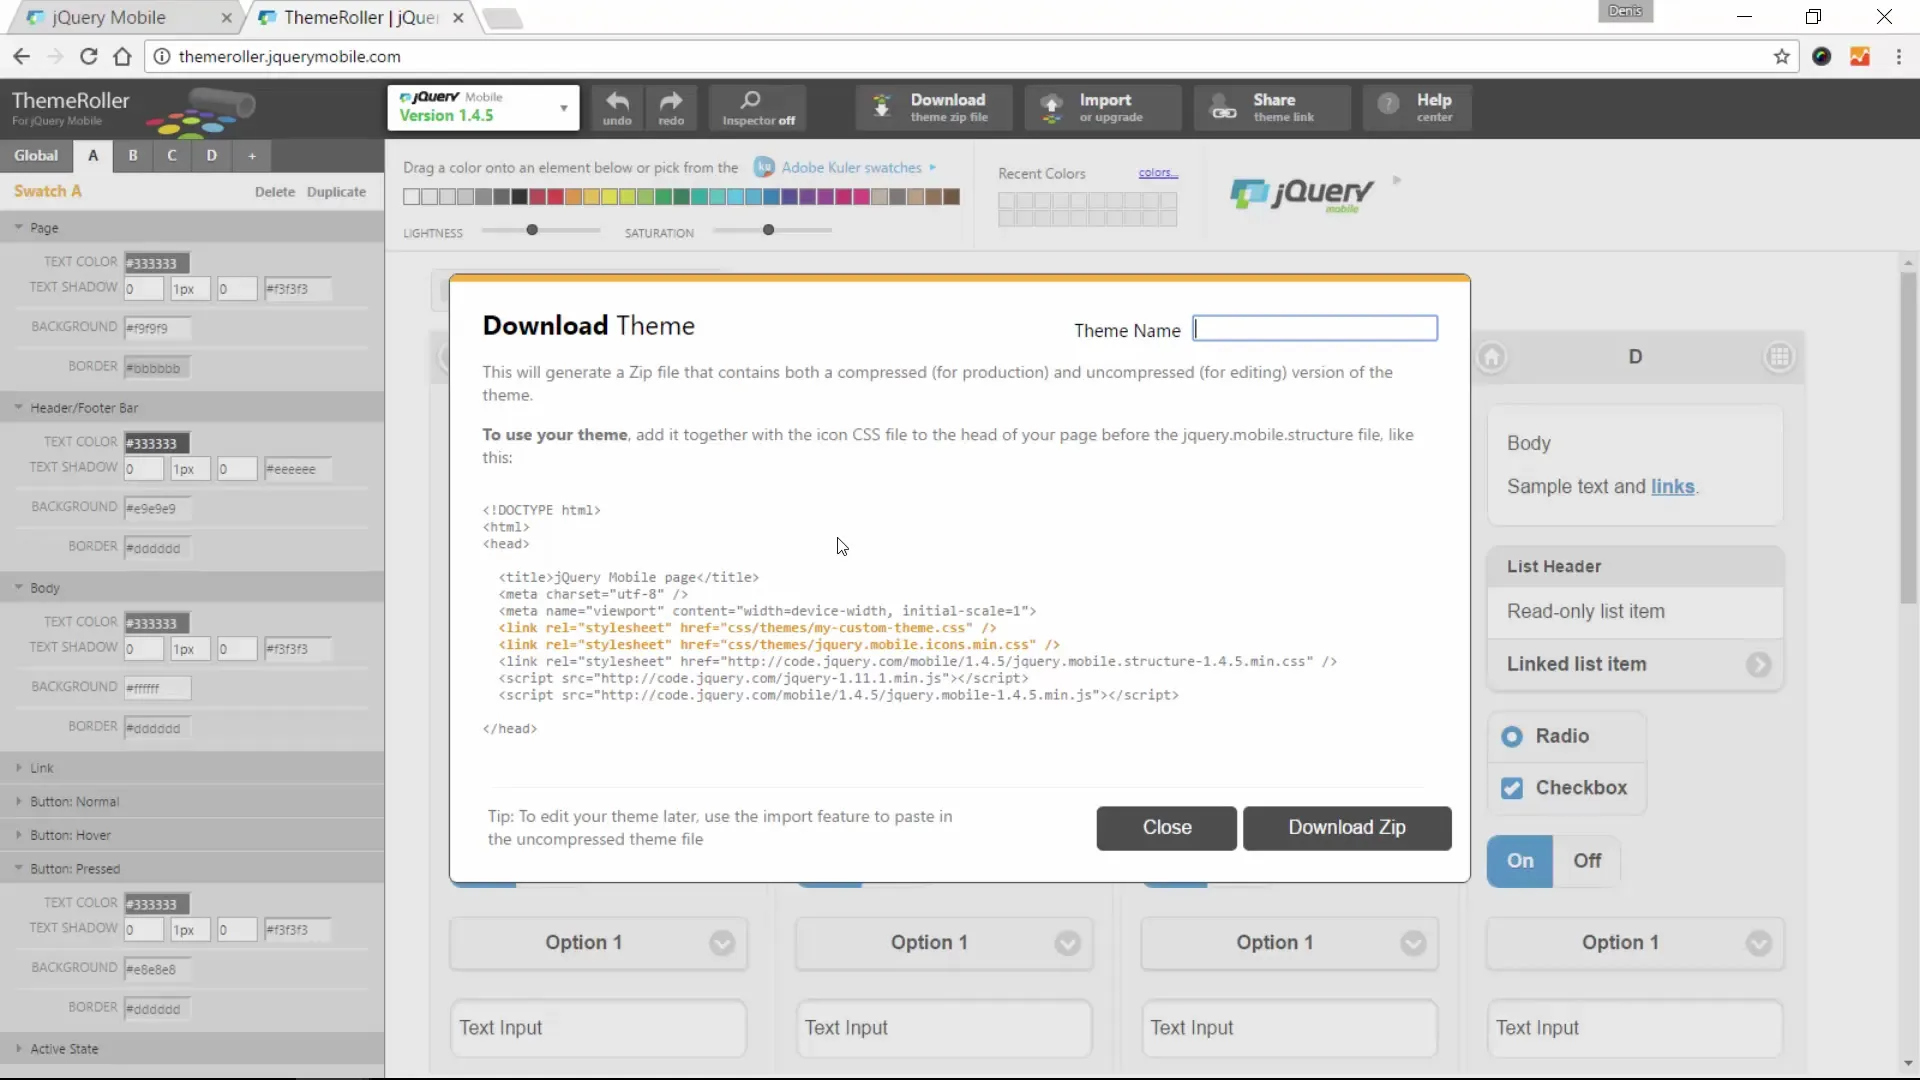Click the Linked list item row
The height and width of the screenshot is (1080, 1920).
click(x=1634, y=665)
